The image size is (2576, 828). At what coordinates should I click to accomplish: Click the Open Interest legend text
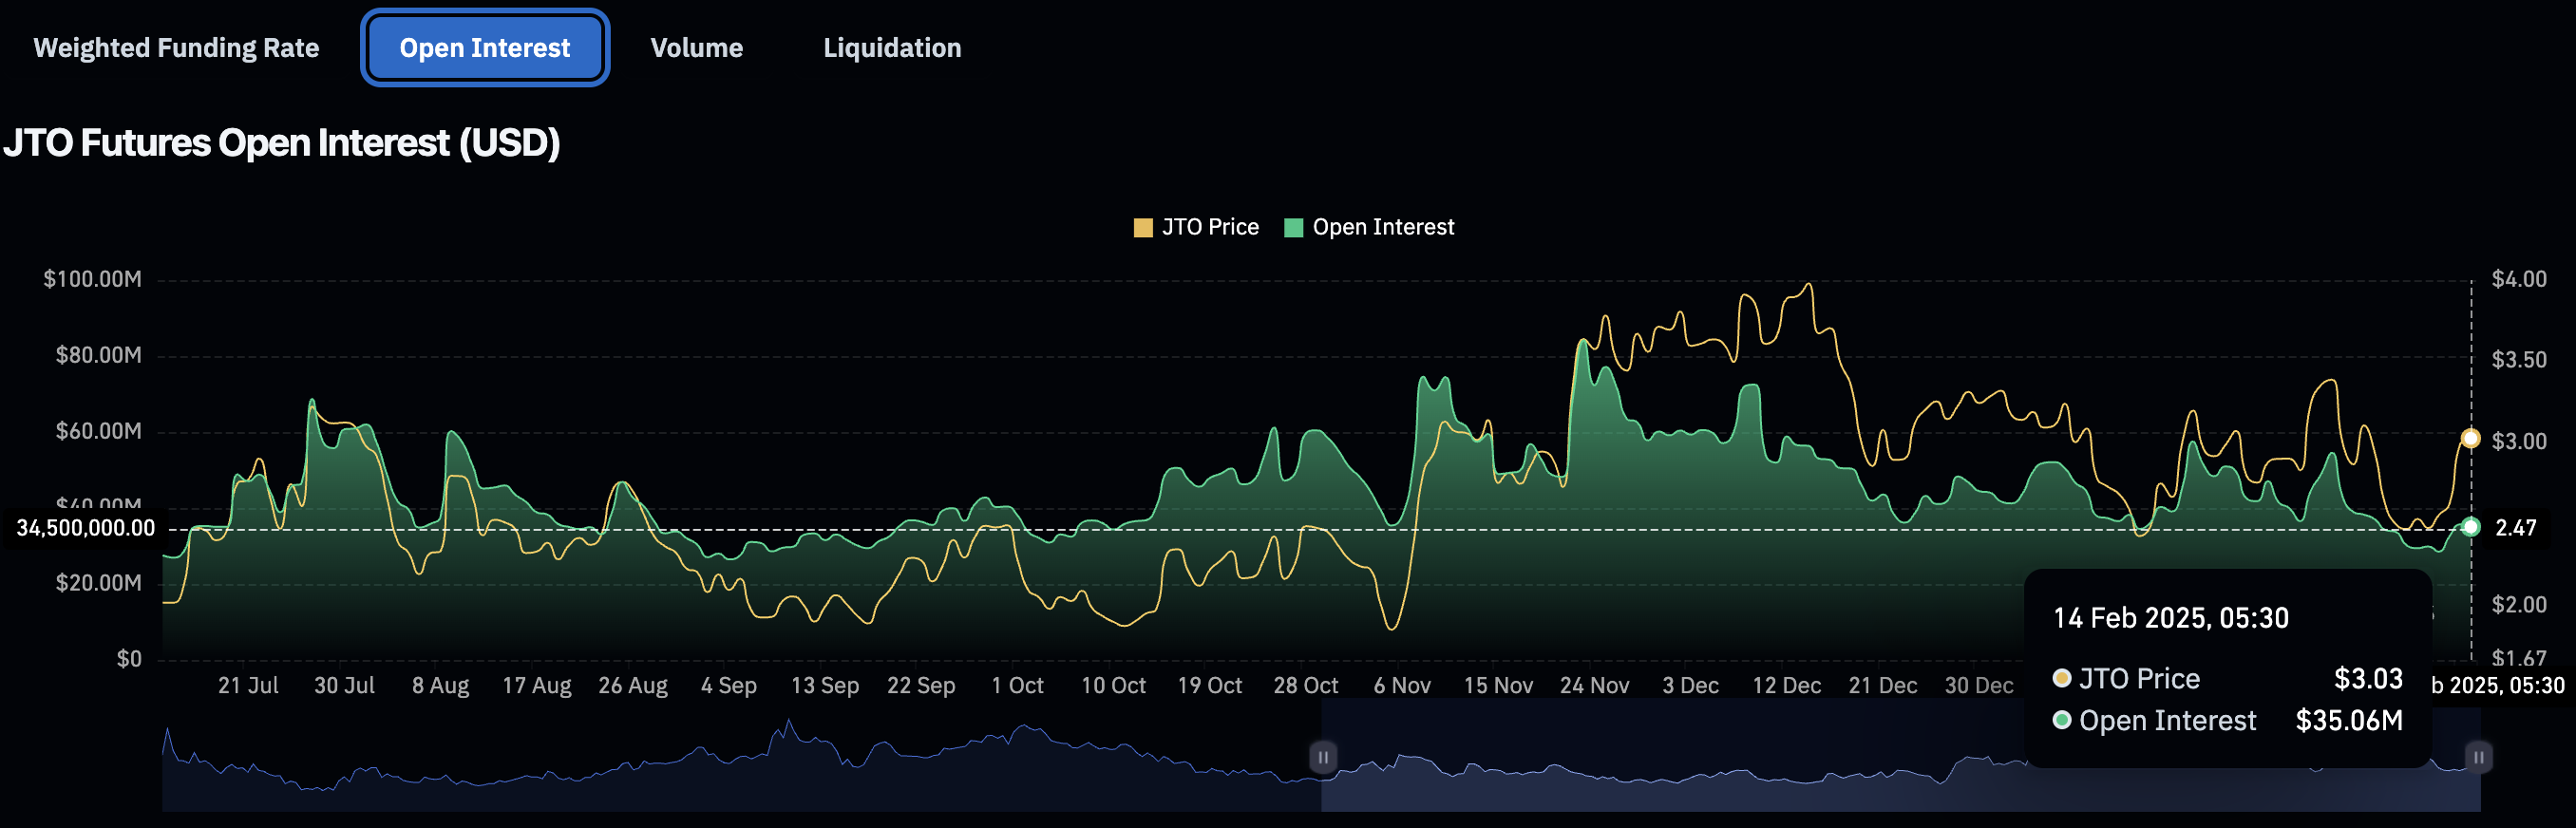(1382, 228)
